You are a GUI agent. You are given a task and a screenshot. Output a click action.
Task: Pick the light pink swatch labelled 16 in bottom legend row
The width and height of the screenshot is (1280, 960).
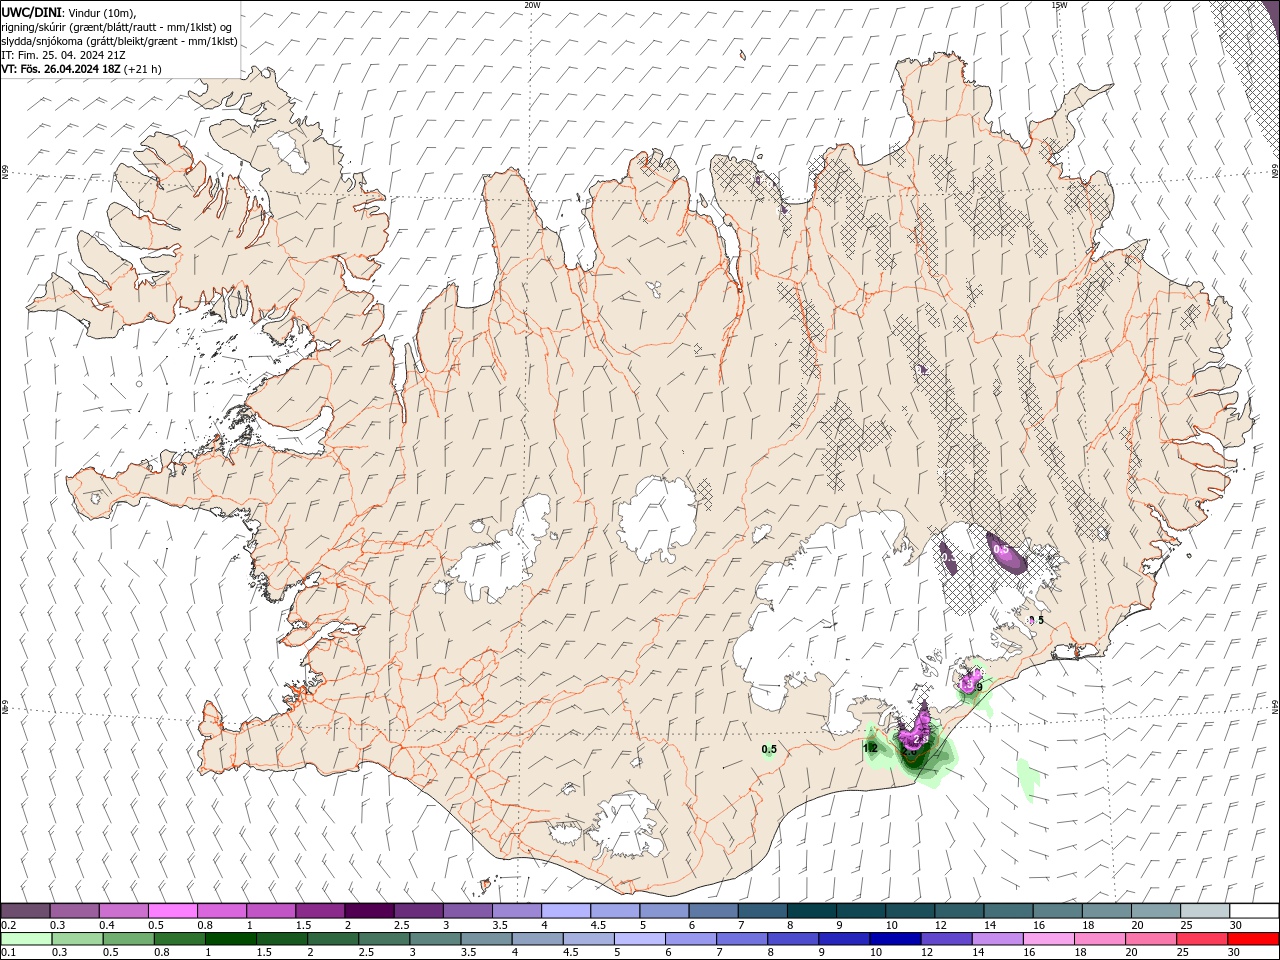tap(1049, 939)
